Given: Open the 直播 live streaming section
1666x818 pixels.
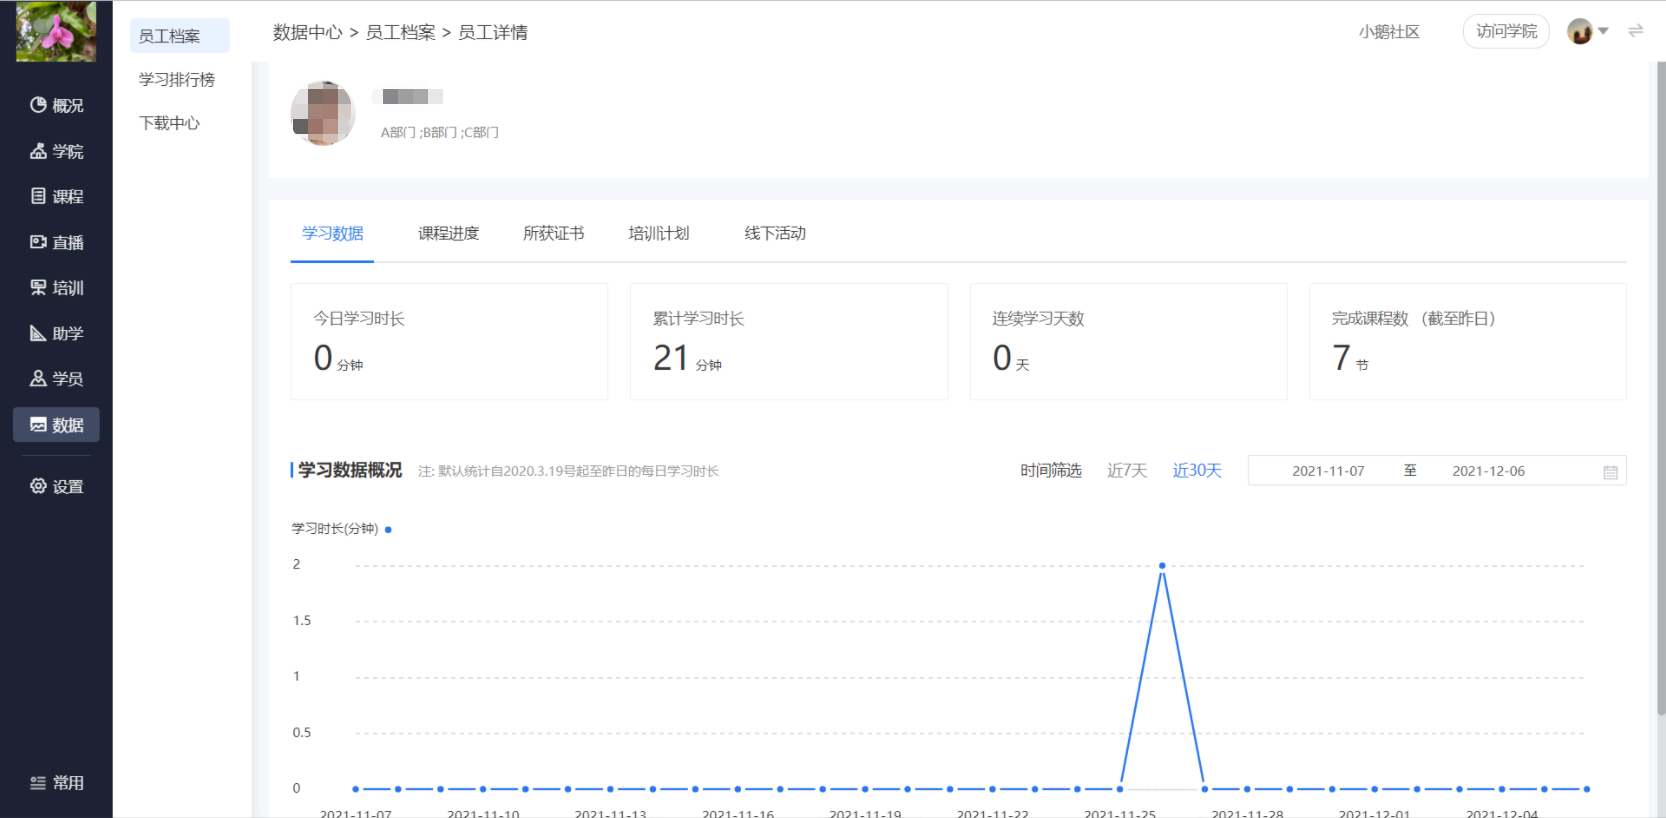Looking at the screenshot, I should tap(56, 242).
